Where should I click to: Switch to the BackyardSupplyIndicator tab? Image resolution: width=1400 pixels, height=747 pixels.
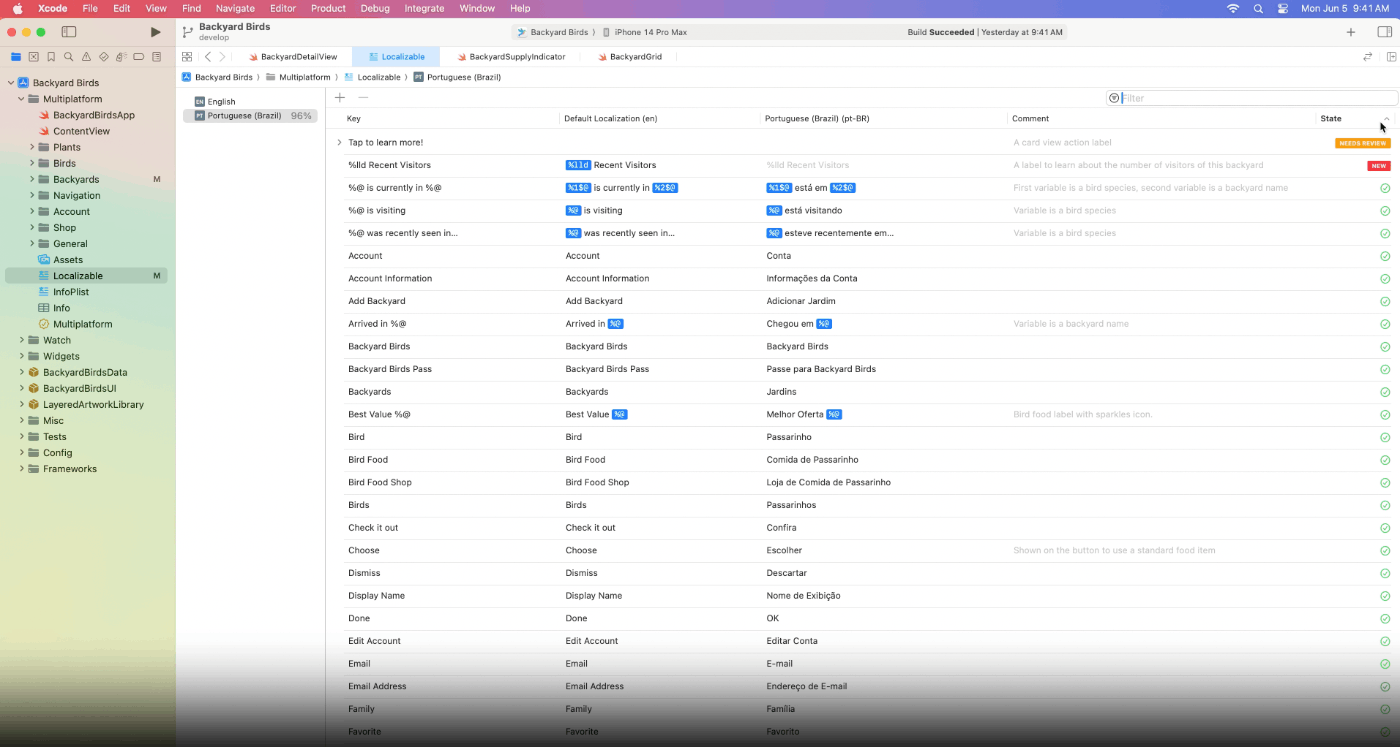[x=510, y=57]
